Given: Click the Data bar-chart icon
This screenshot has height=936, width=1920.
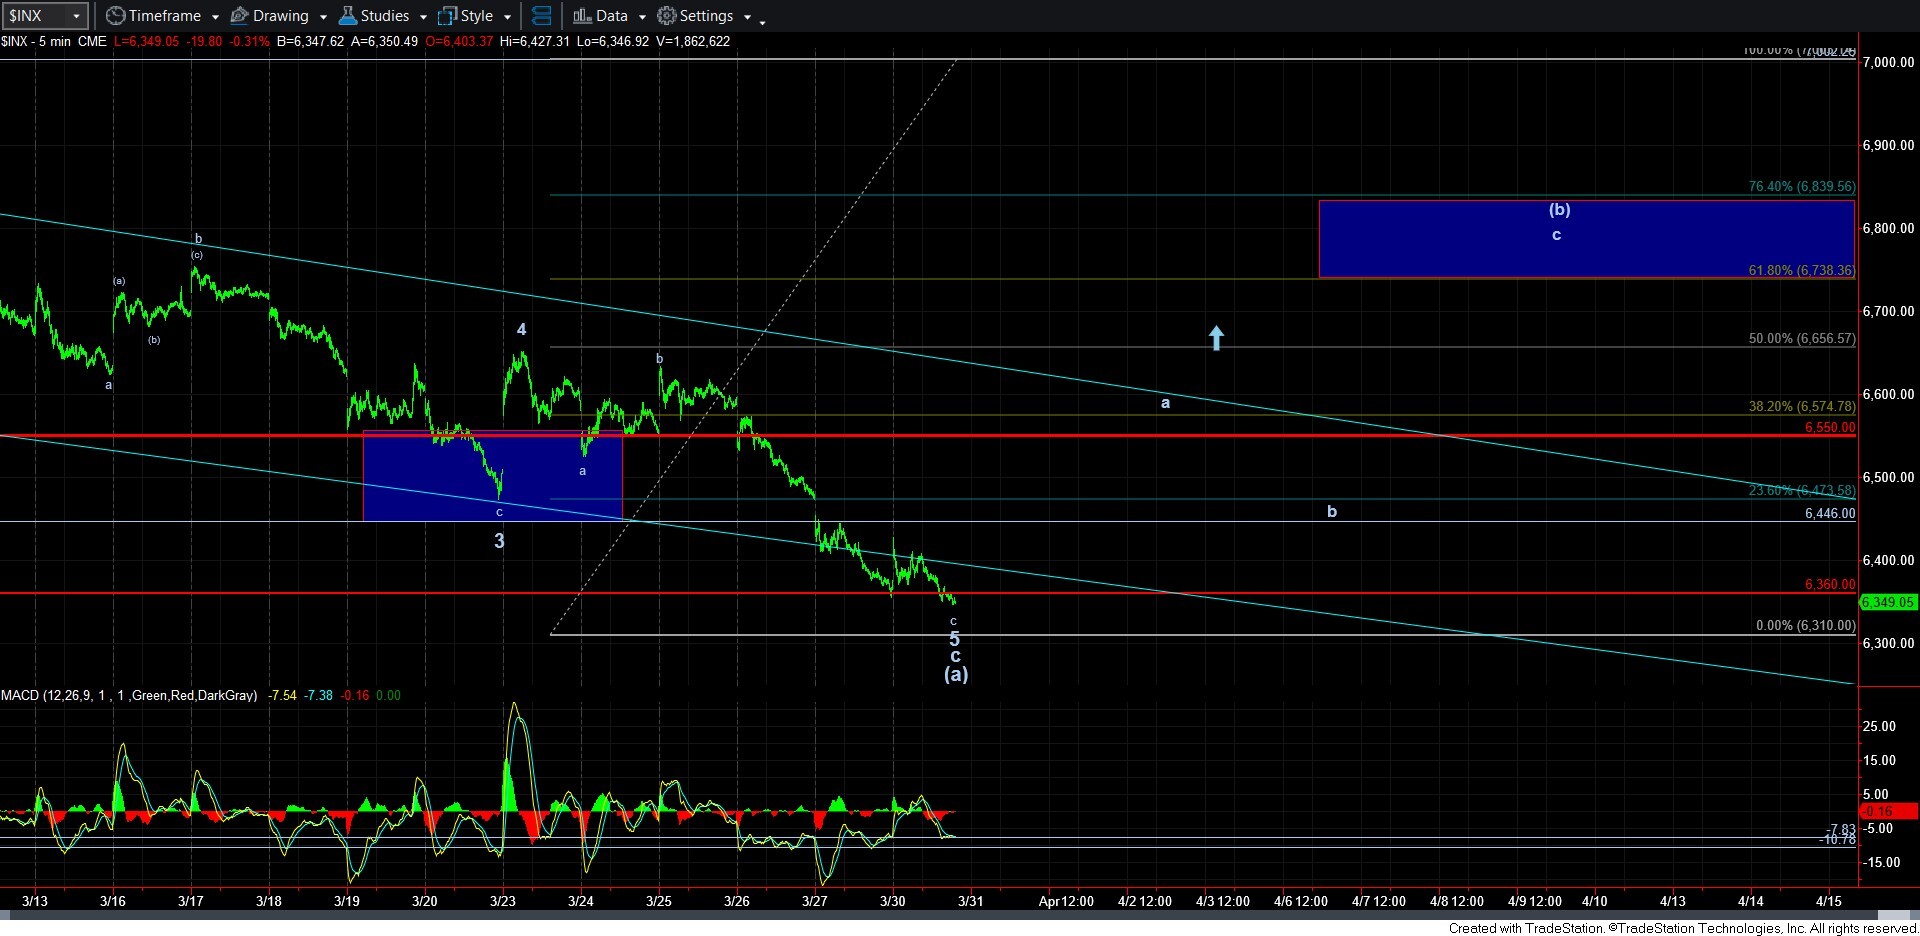Looking at the screenshot, I should (x=582, y=16).
